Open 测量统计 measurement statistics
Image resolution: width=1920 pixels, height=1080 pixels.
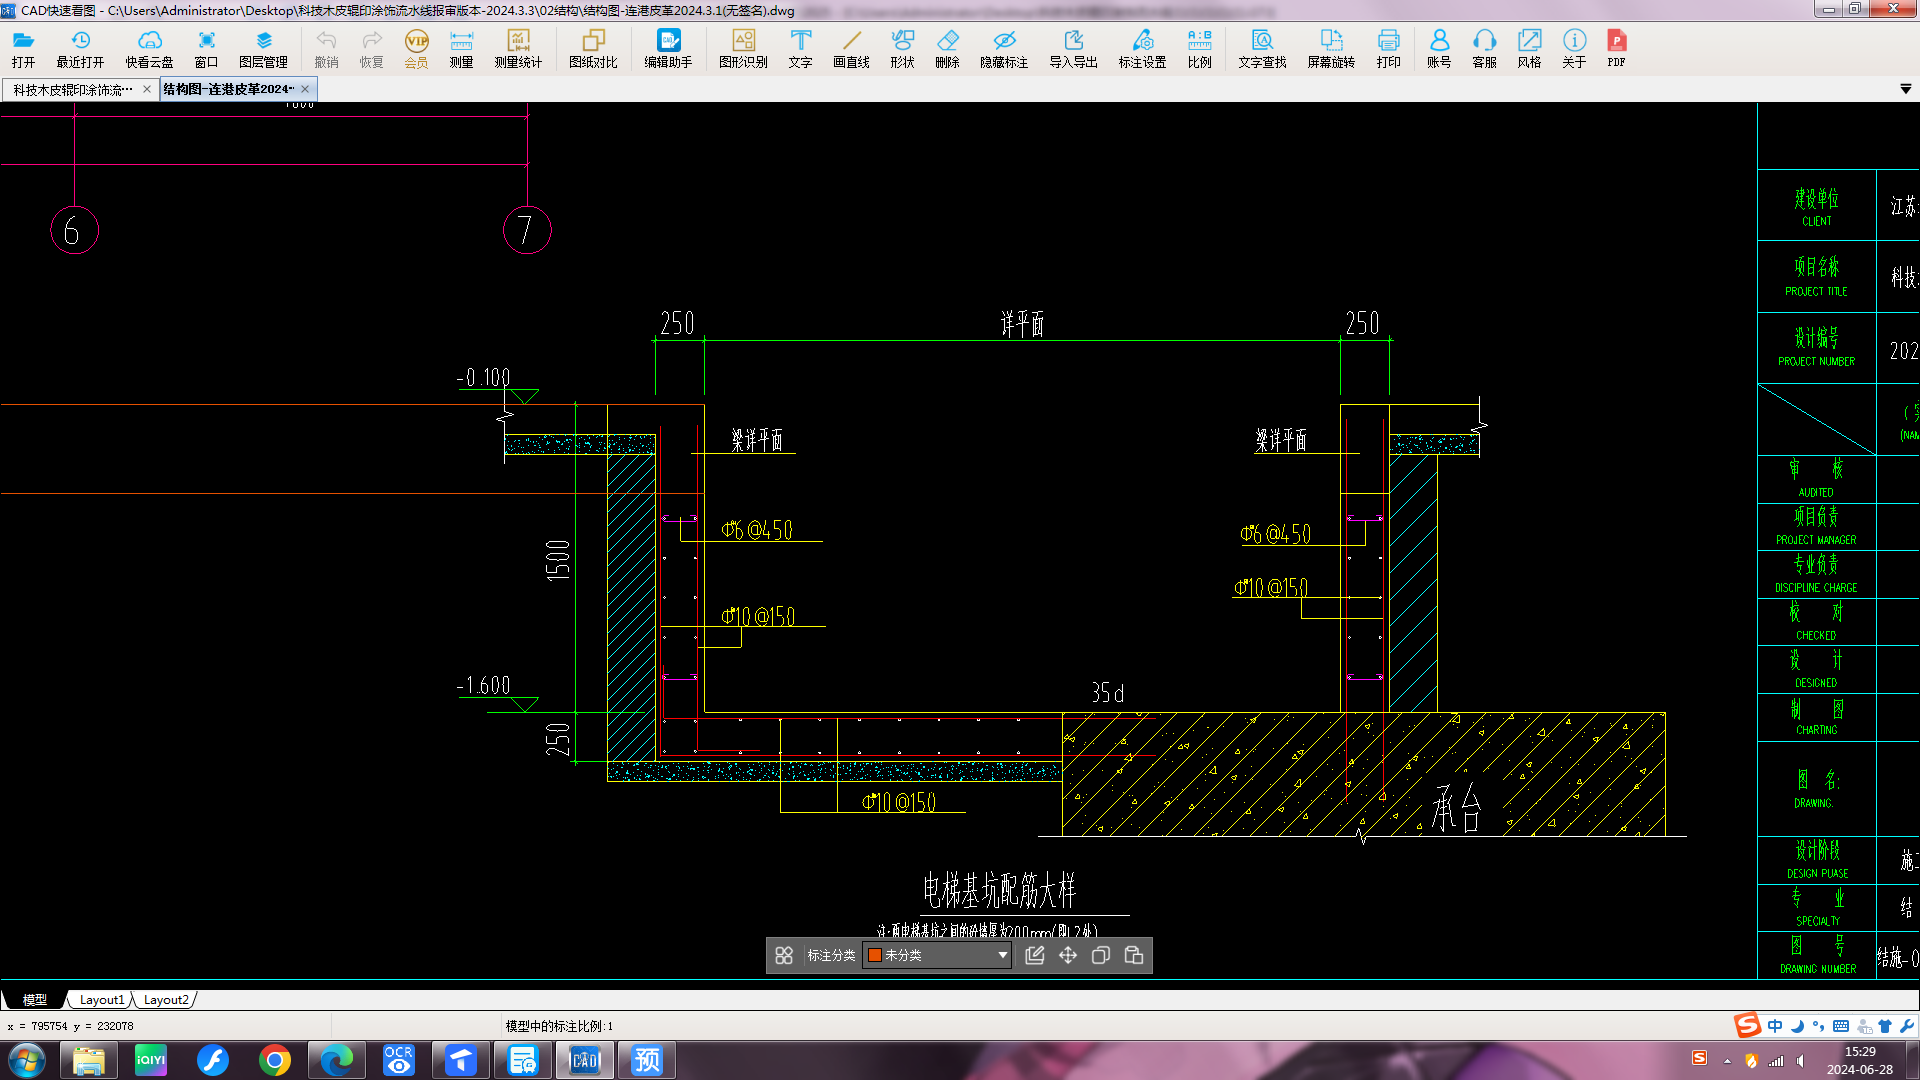tap(518, 48)
